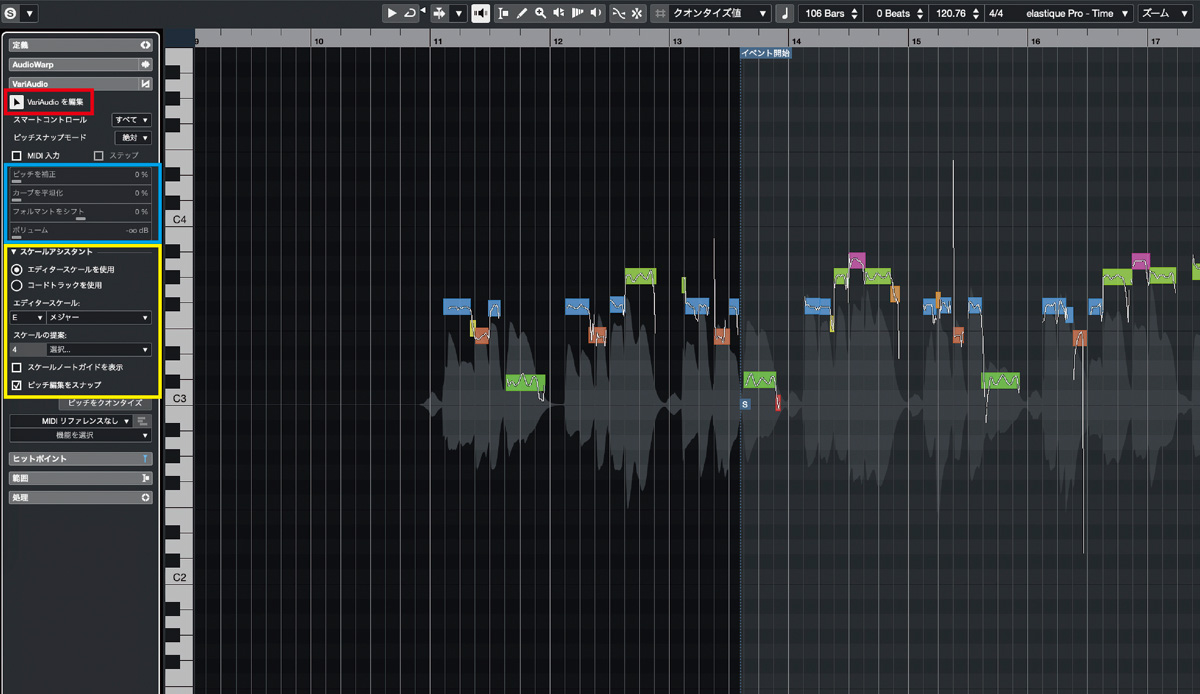Click the ピッチをクオンタイズ button
The height and width of the screenshot is (694, 1200).
click(105, 403)
